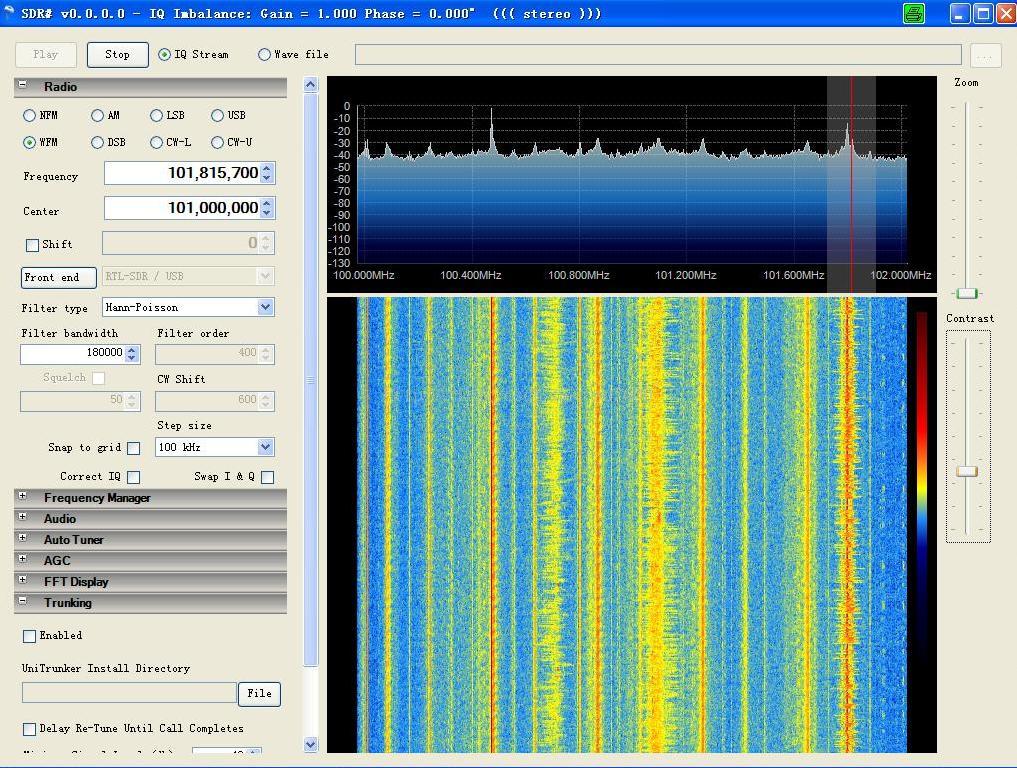
Task: Click the Stop button
Action: (117, 54)
